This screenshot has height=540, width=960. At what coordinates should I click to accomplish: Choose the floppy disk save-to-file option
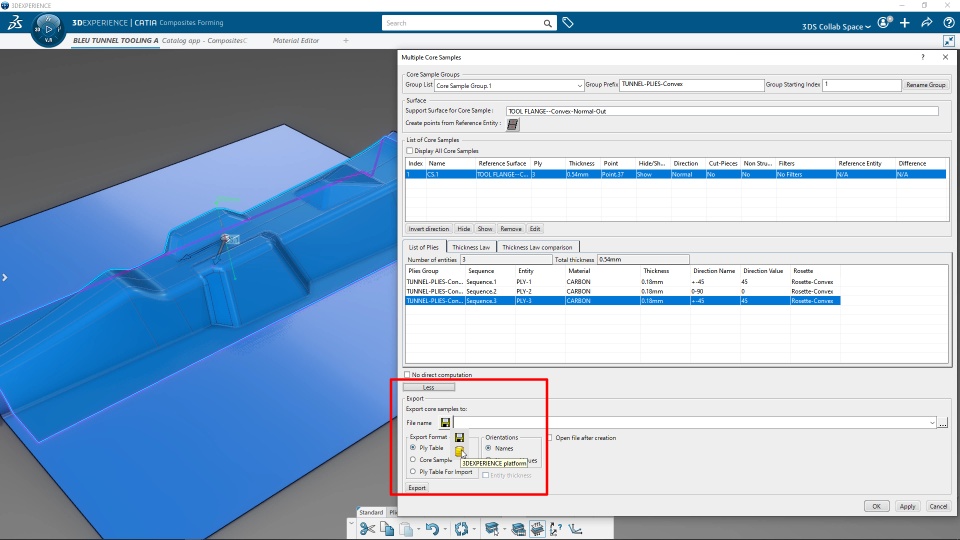click(459, 437)
